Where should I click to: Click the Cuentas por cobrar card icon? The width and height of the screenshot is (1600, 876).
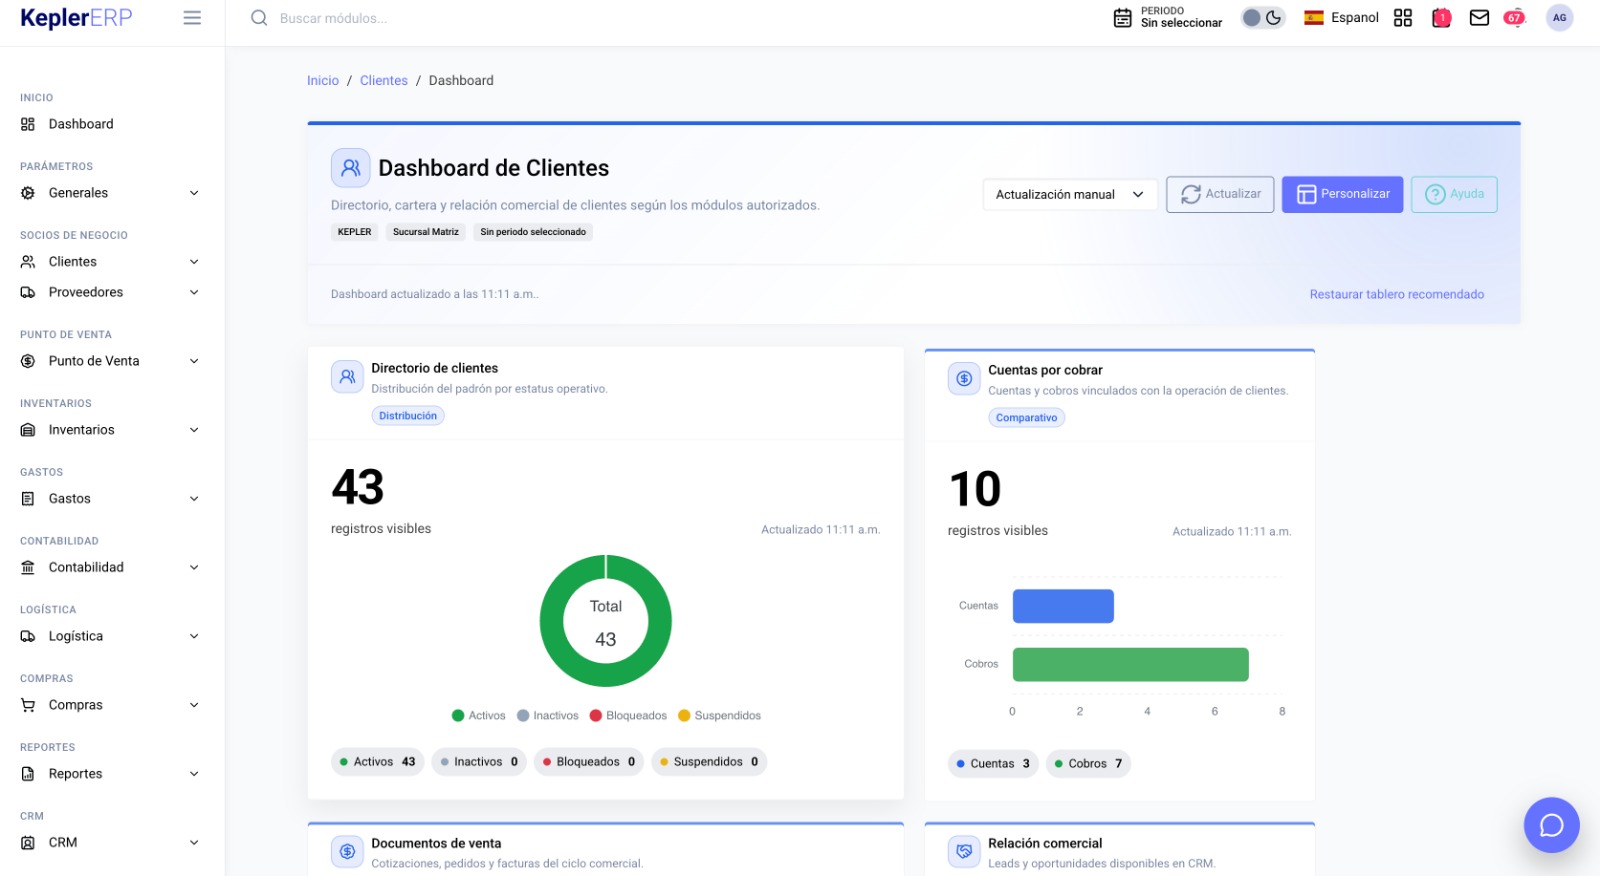964,379
